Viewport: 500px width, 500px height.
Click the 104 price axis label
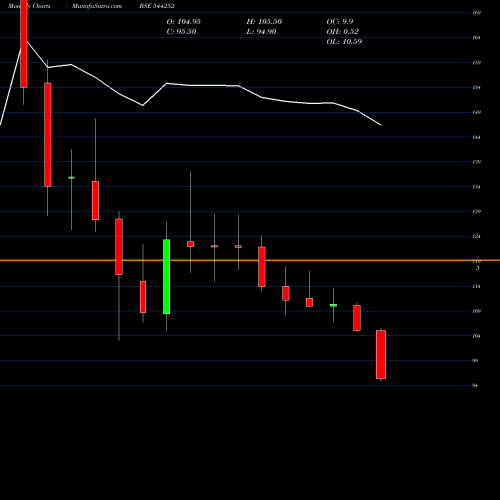click(477, 336)
